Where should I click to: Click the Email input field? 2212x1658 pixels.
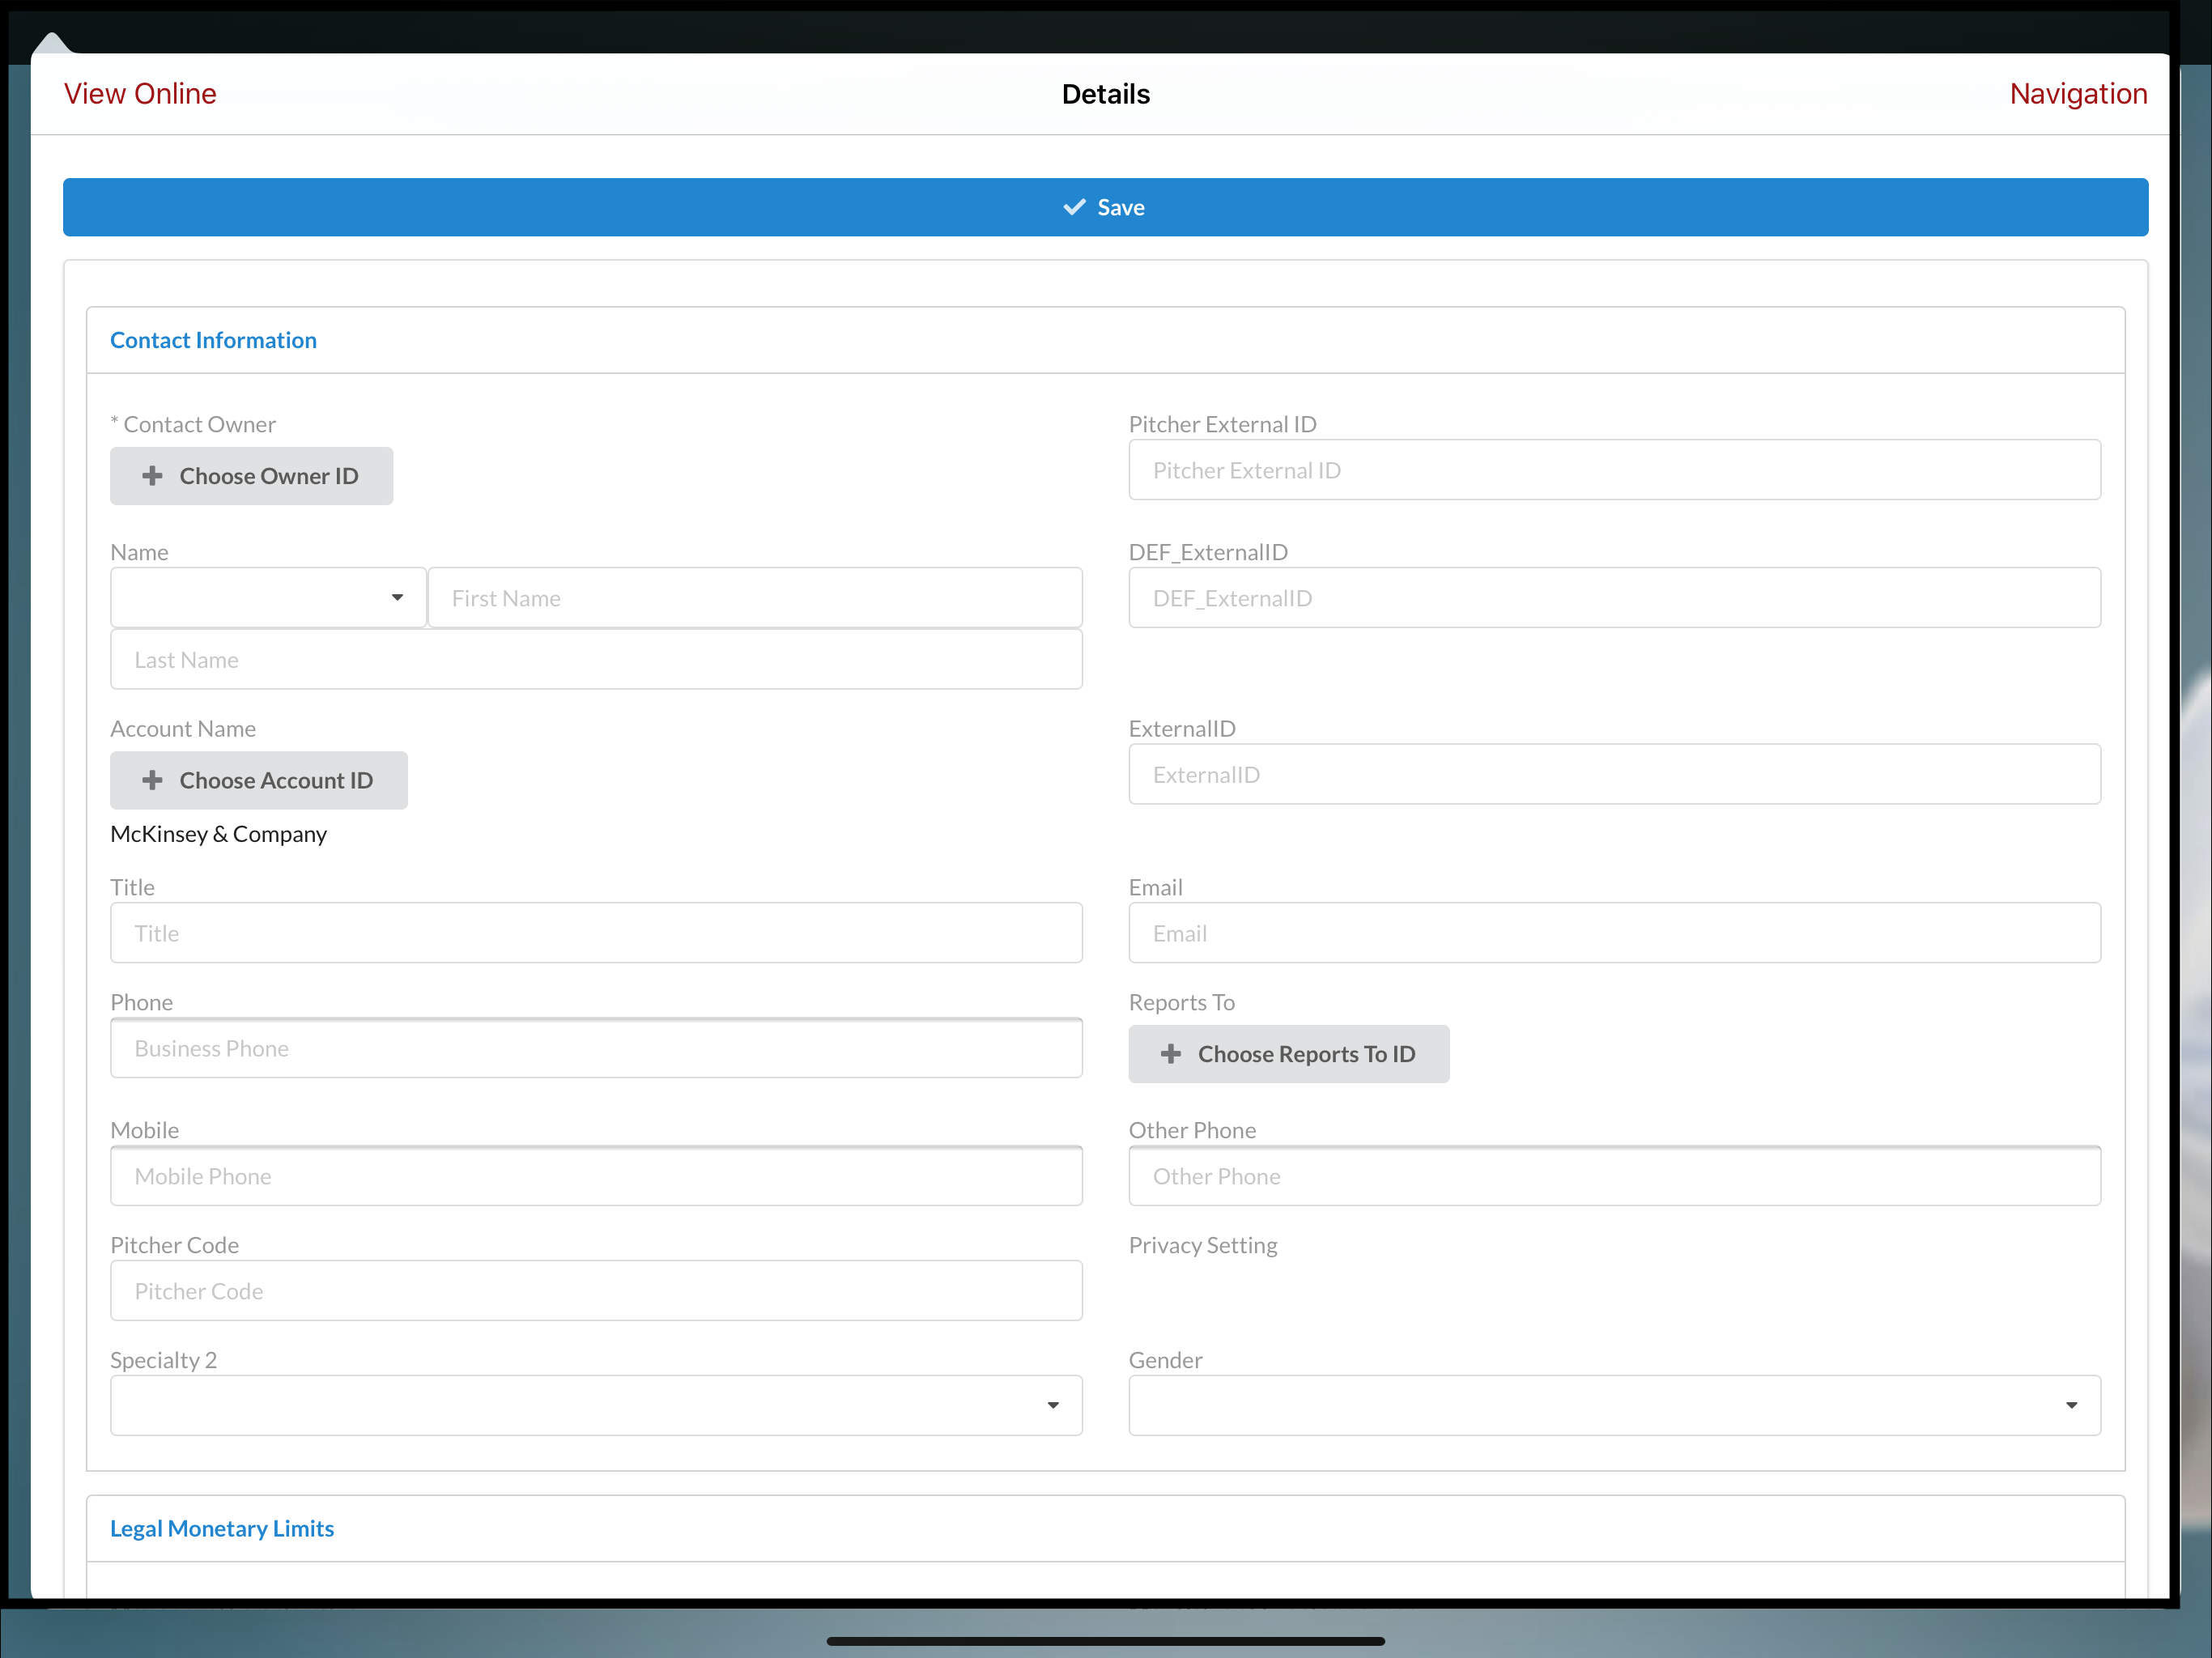pos(1614,932)
